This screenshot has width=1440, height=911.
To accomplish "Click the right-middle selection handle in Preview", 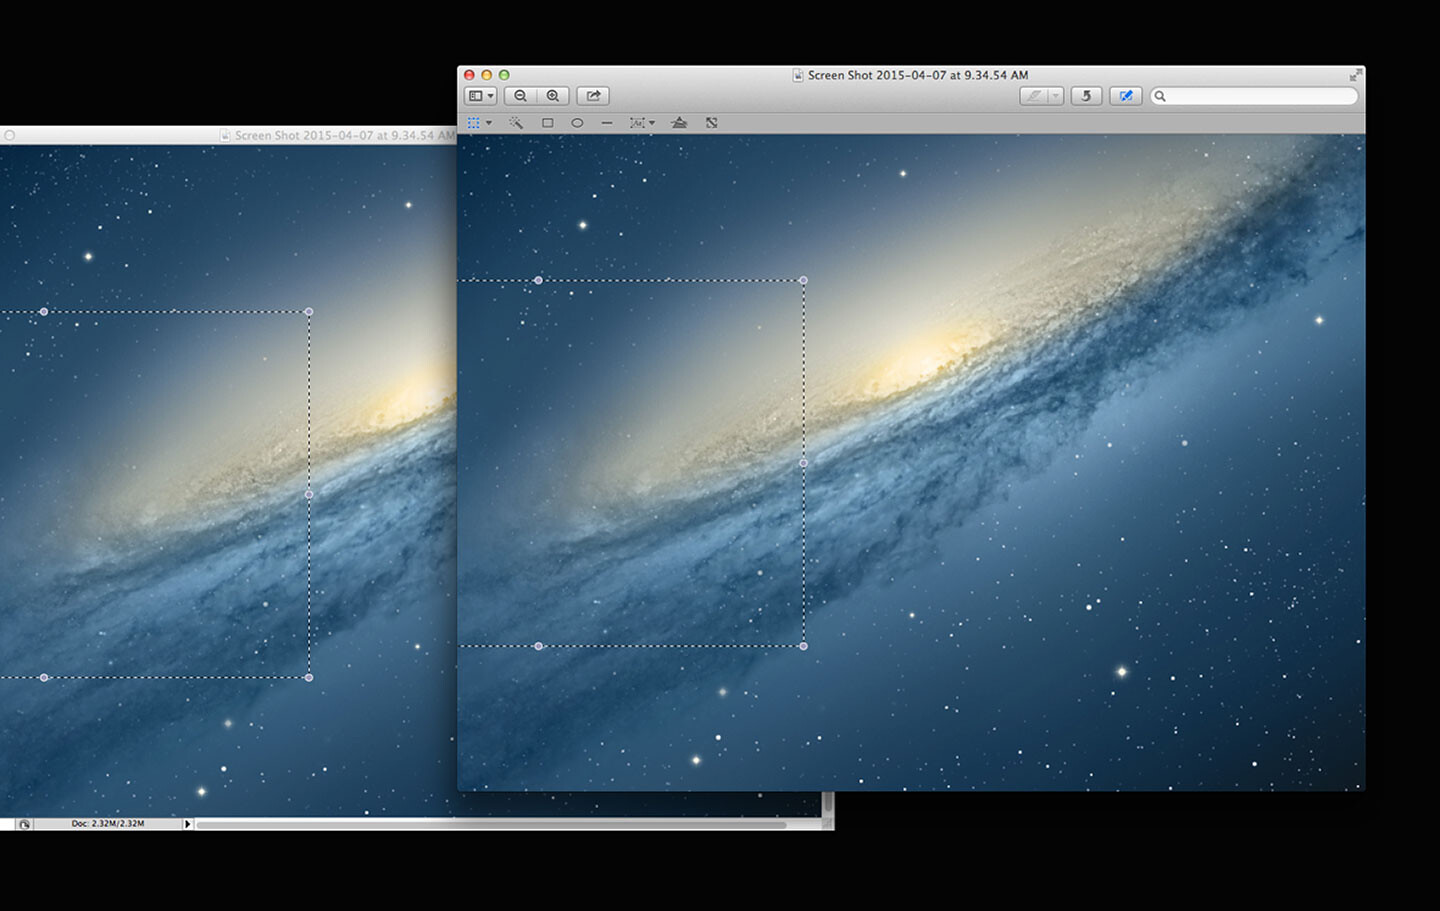I will 804,464.
